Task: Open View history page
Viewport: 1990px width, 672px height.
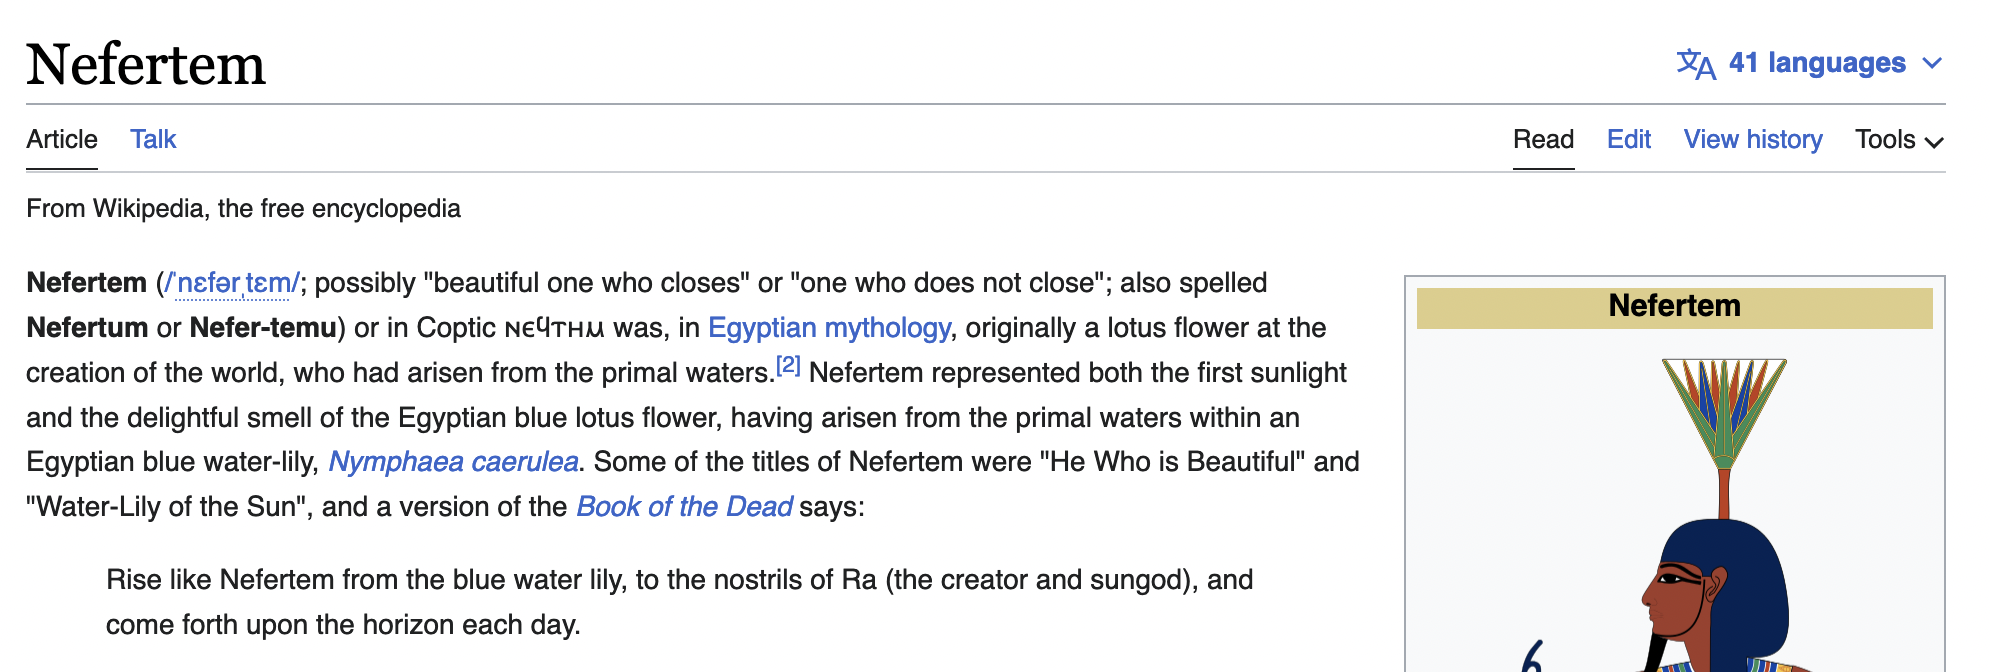Action: tap(1752, 140)
